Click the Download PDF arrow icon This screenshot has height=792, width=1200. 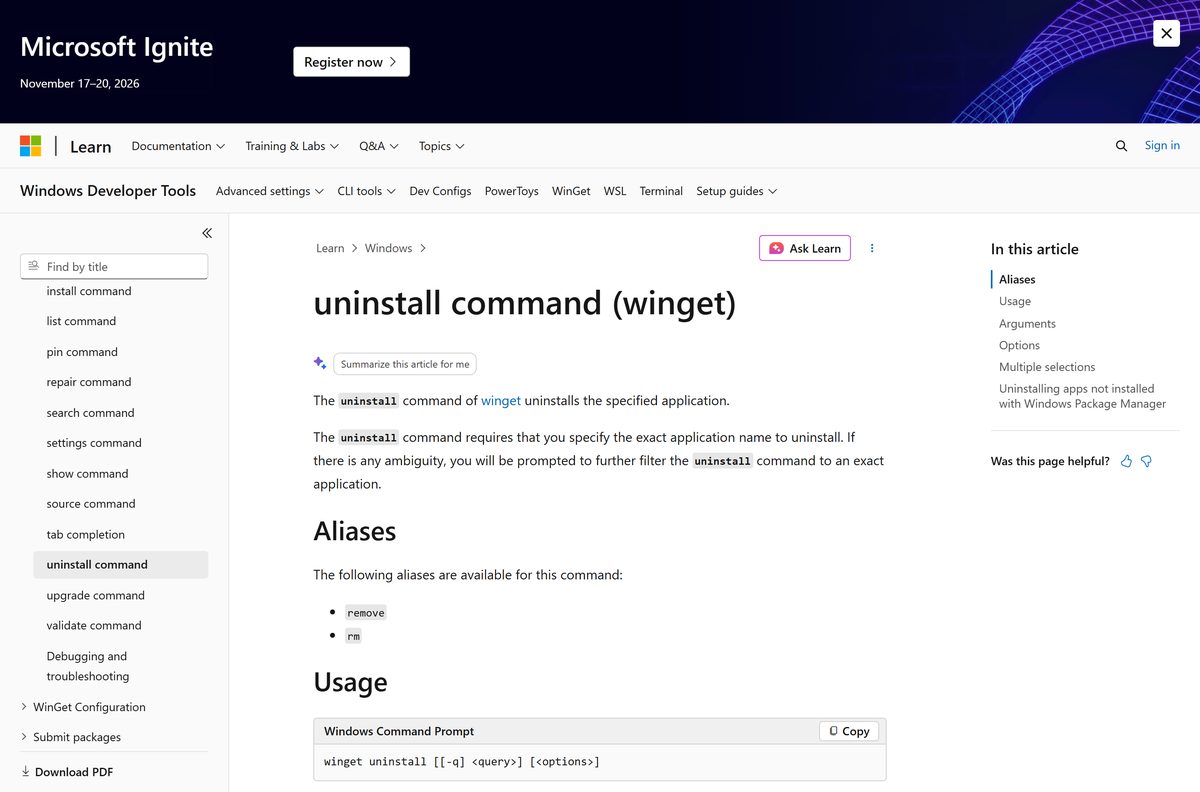click(26, 772)
